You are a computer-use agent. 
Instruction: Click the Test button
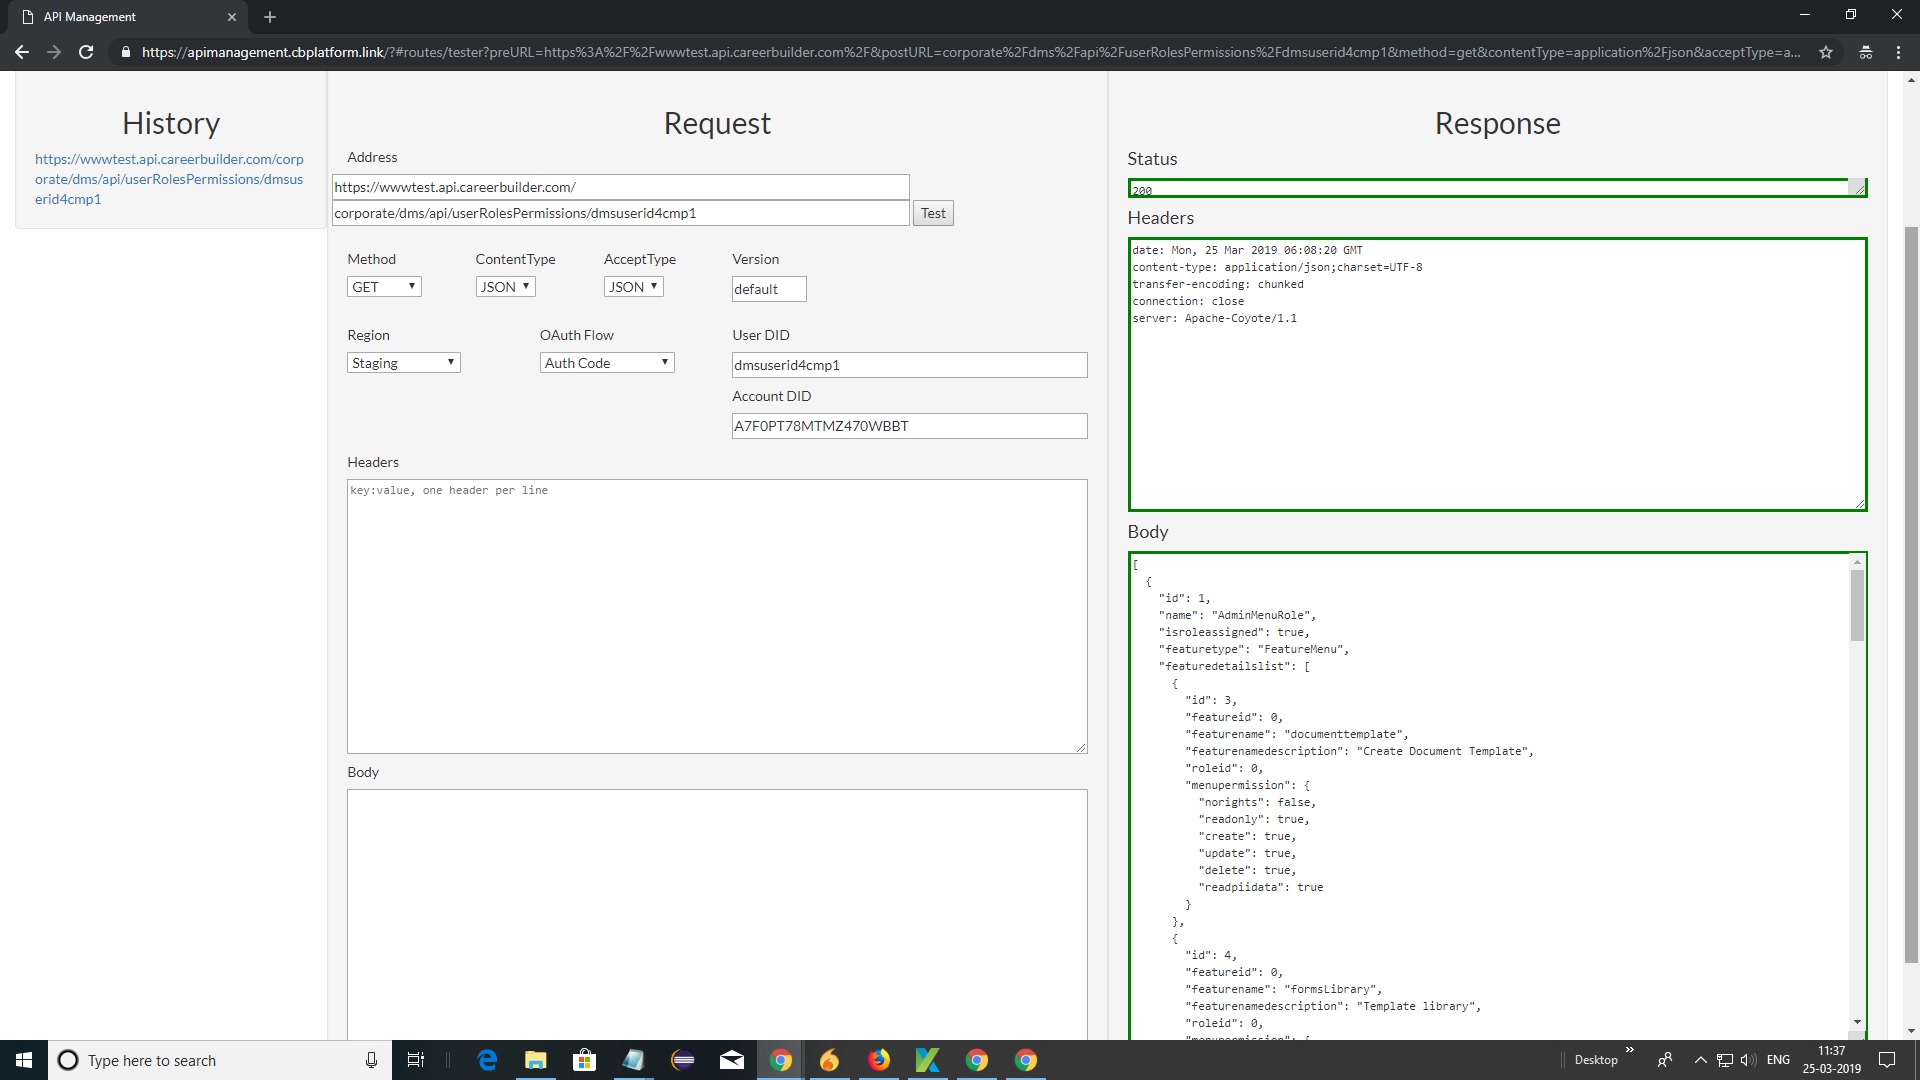[933, 213]
